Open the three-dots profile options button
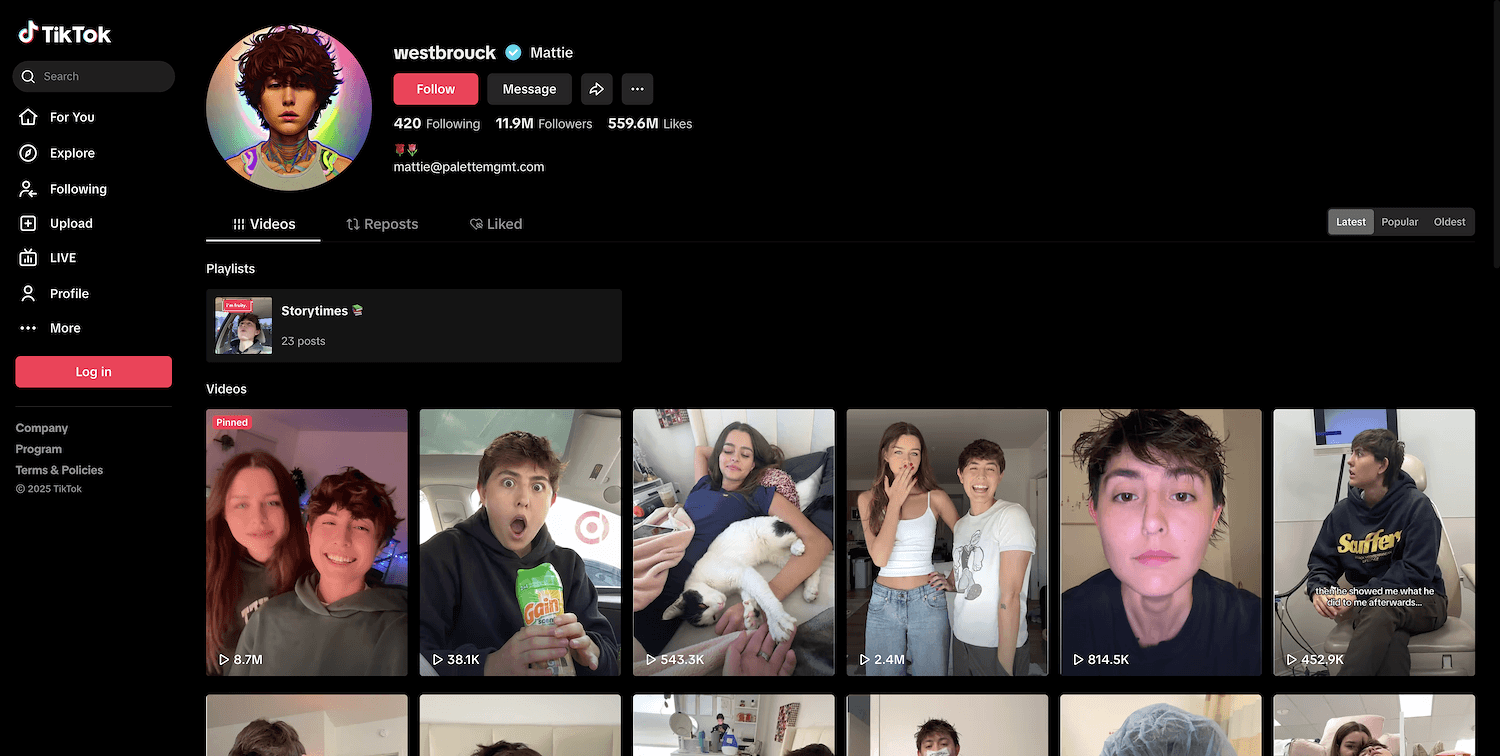This screenshot has height=756, width=1500. click(x=637, y=89)
